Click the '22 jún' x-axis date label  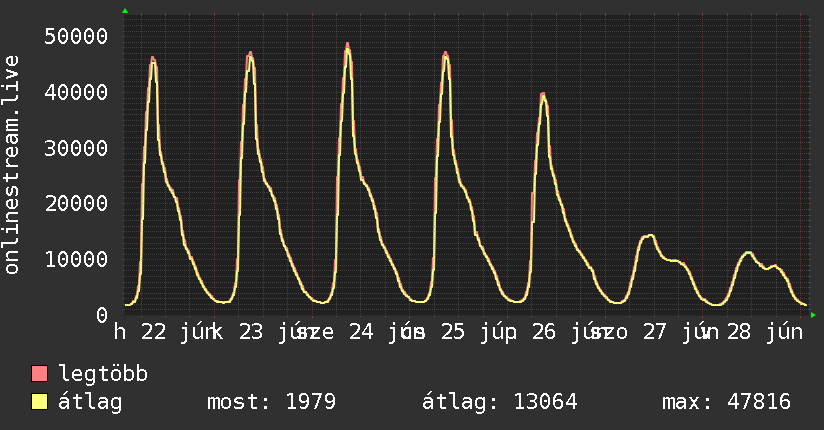(176, 333)
